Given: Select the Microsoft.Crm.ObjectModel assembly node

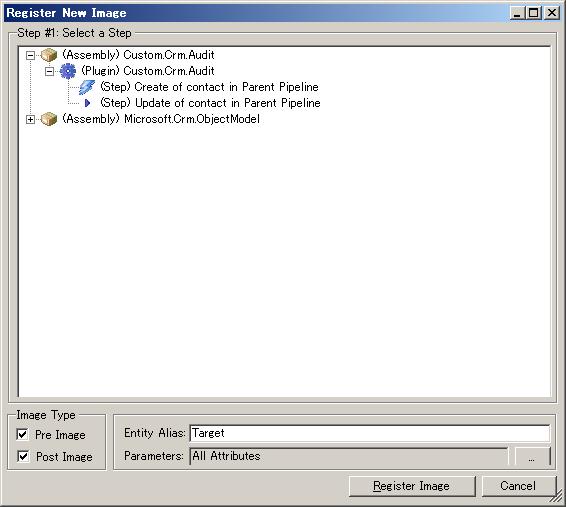Looking at the screenshot, I should (161, 119).
